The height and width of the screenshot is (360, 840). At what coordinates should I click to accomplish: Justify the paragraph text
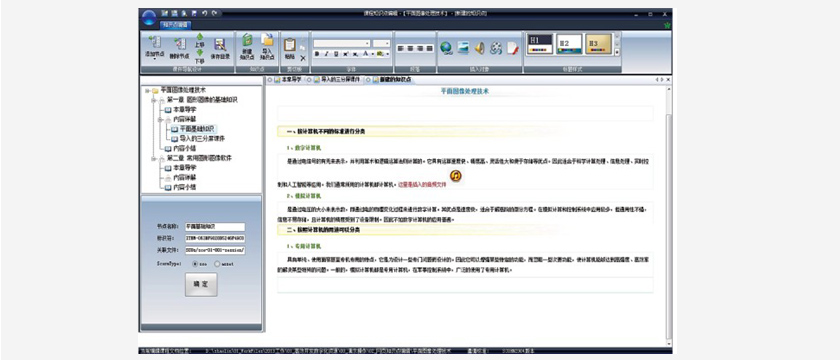point(429,48)
